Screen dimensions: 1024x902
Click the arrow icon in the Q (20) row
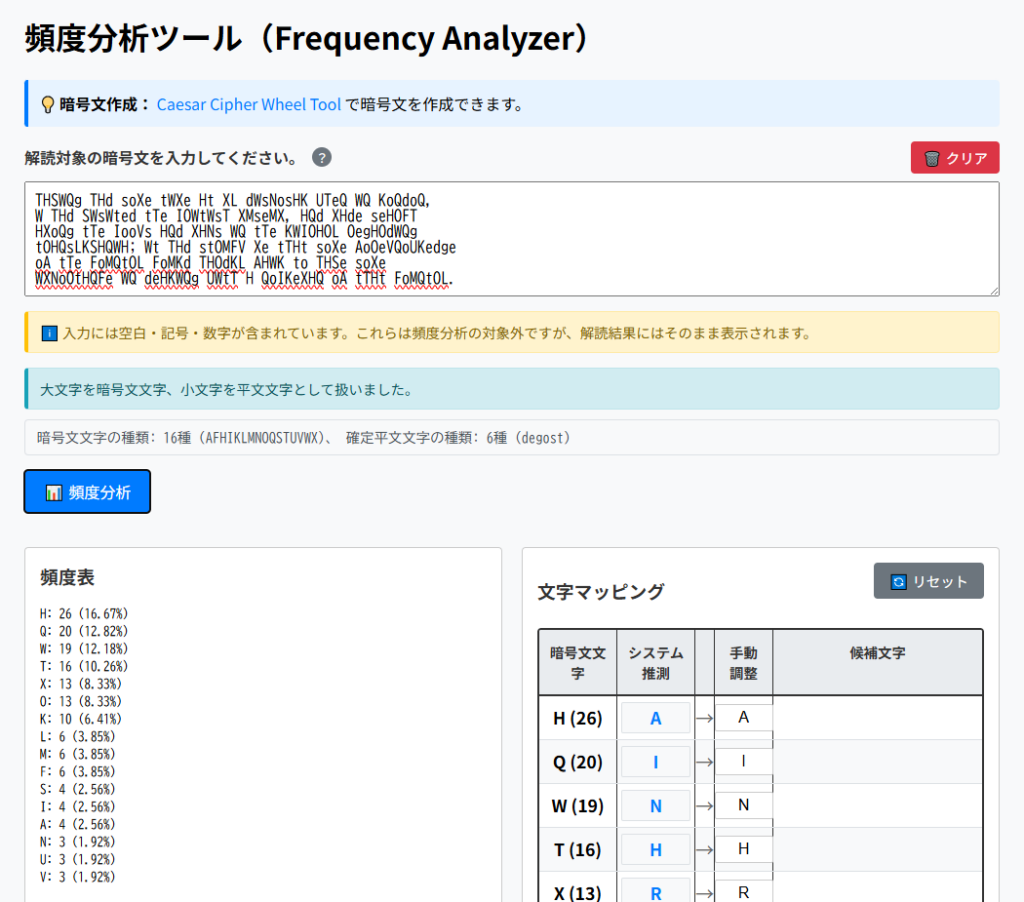[704, 762]
